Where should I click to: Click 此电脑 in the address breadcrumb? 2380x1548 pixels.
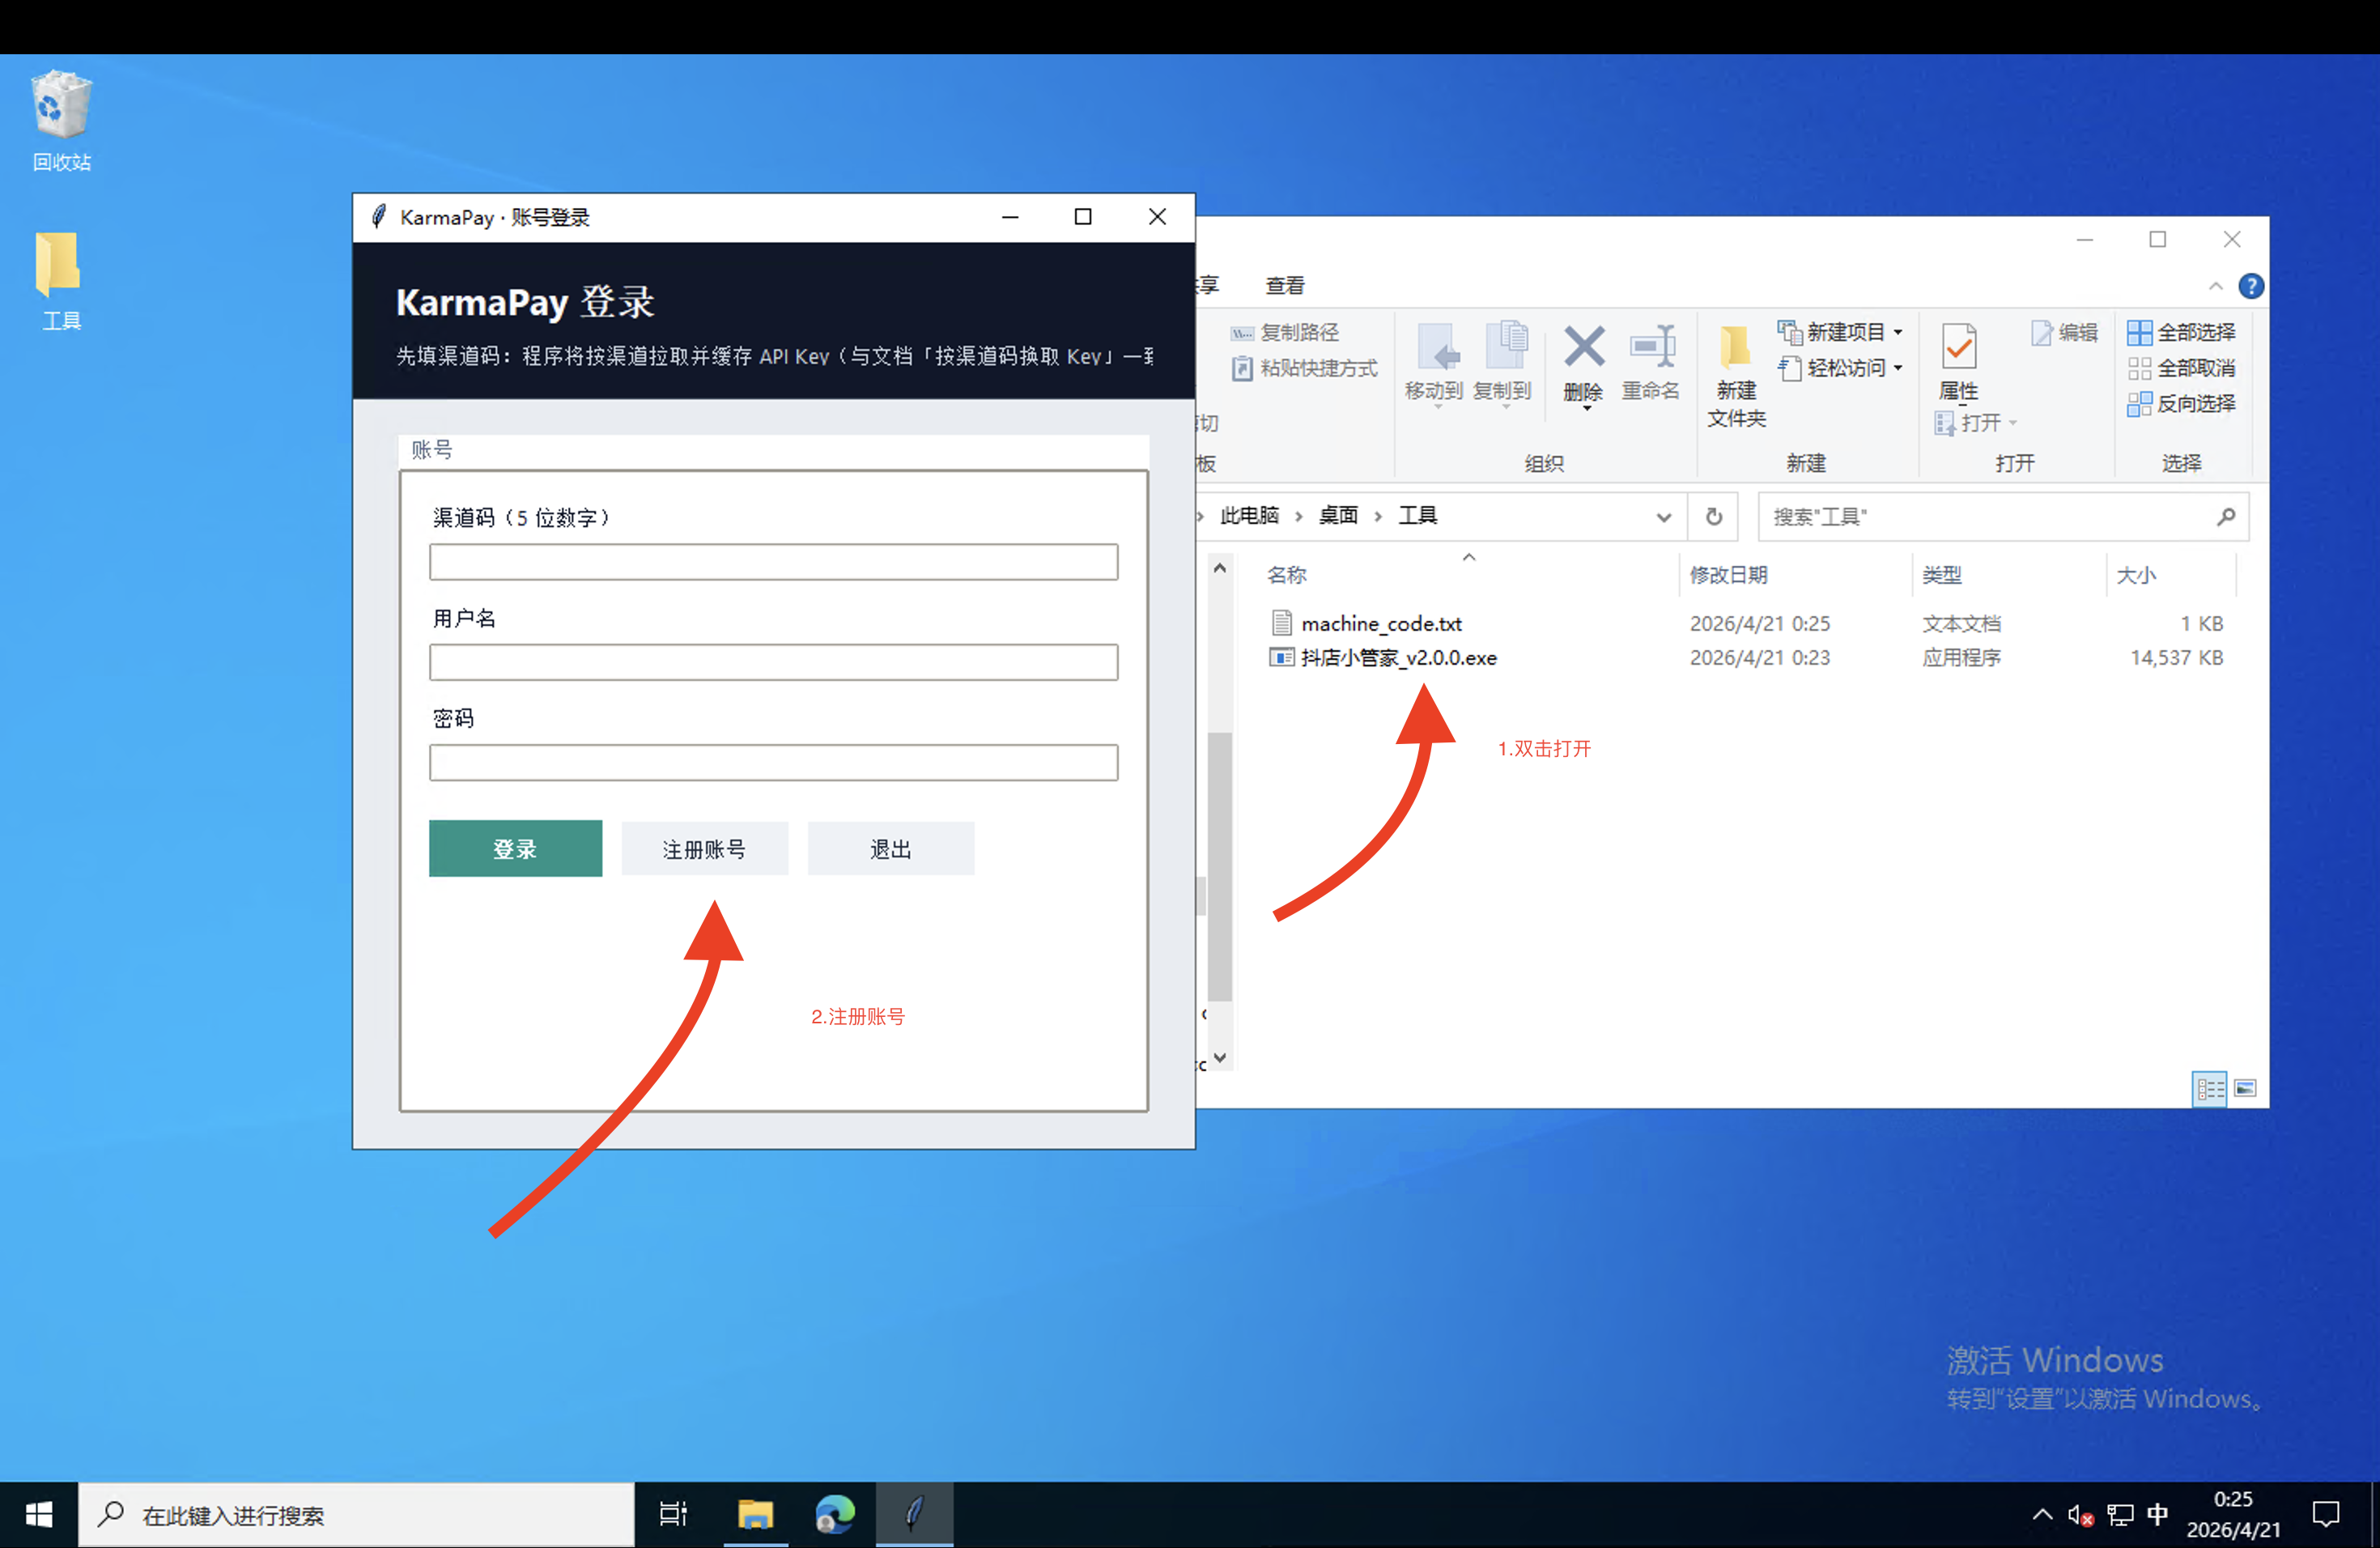[x=1249, y=516]
